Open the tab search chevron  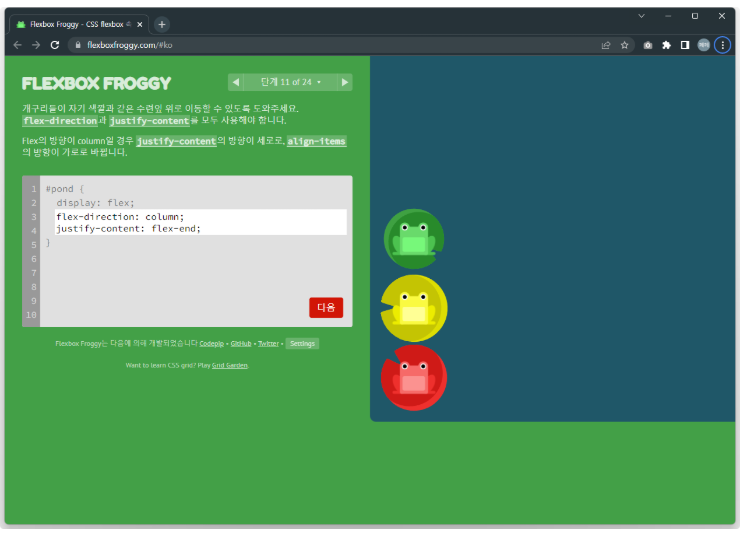(x=642, y=16)
